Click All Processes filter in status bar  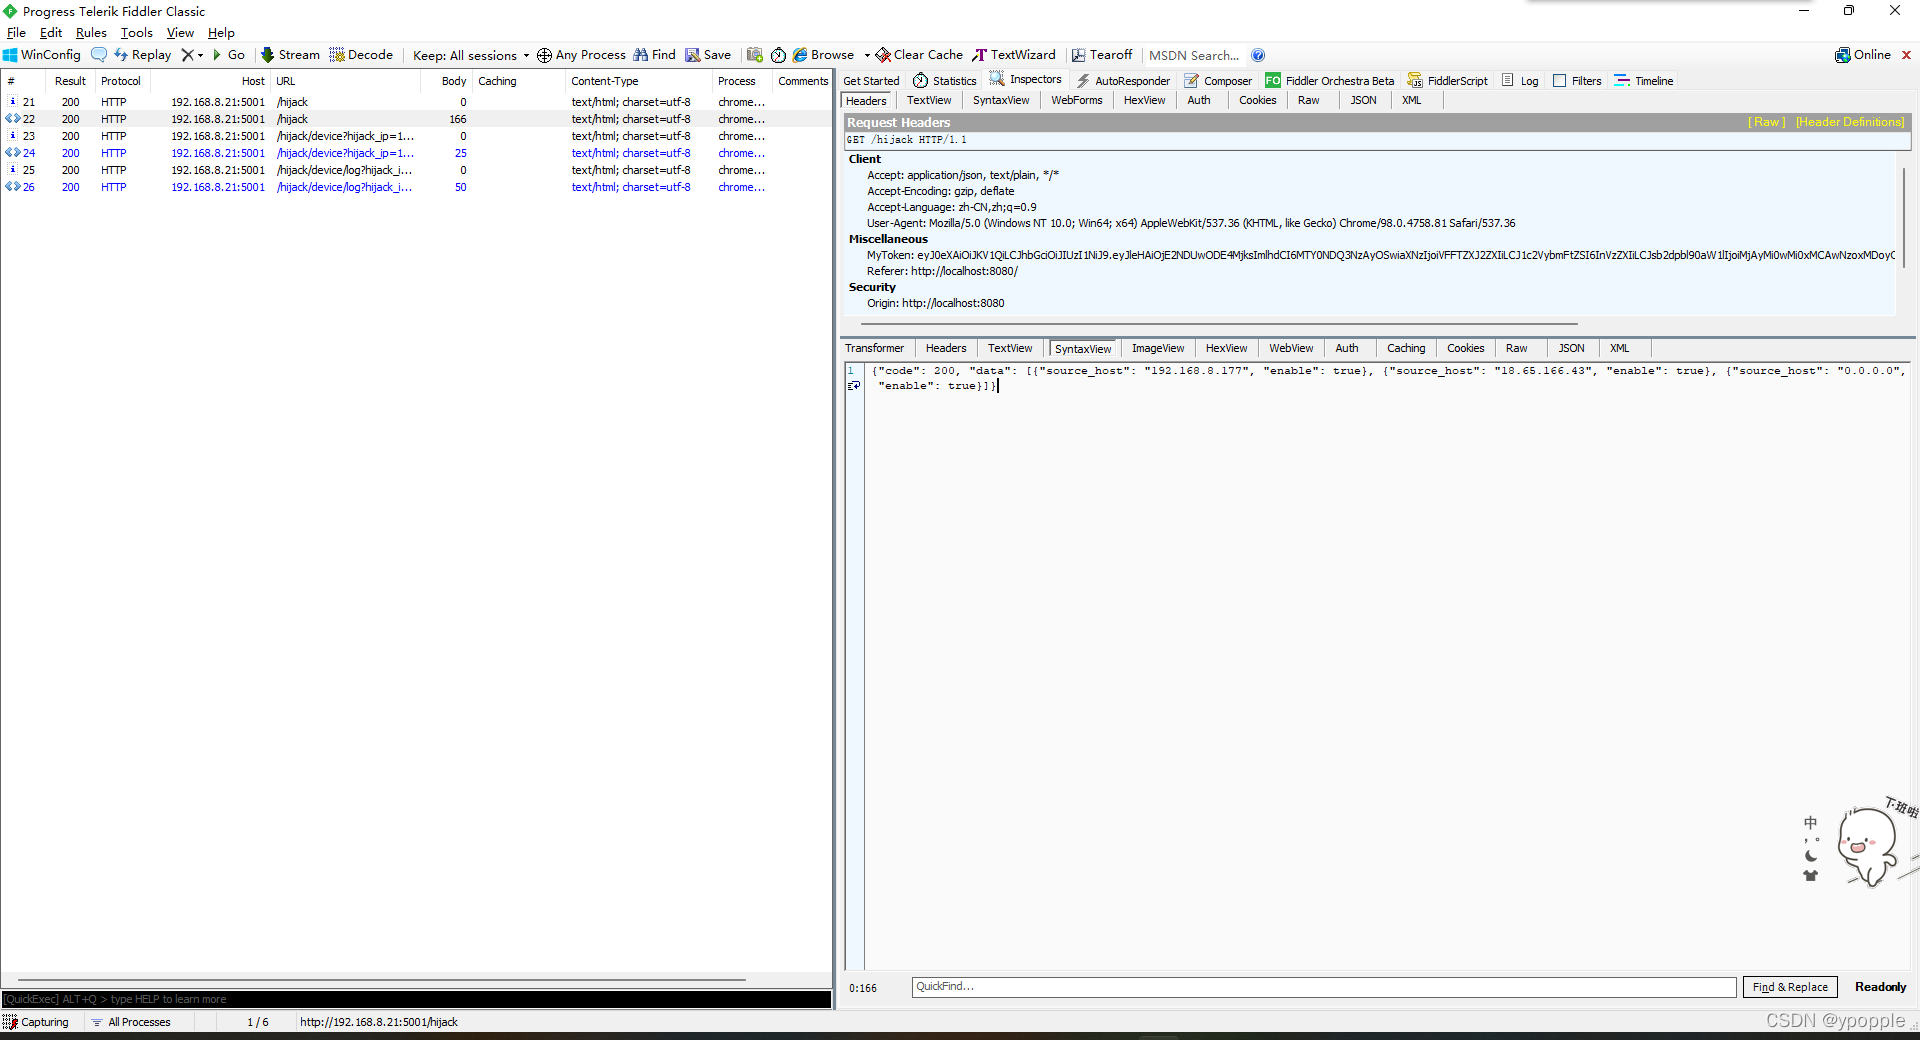(131, 1022)
